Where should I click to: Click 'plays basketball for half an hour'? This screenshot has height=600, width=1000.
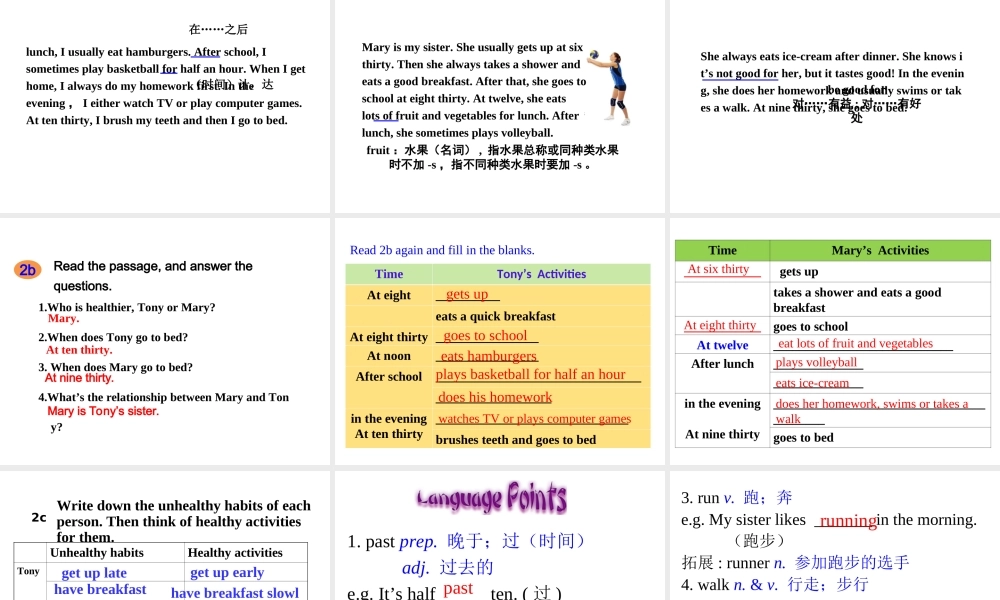(x=531, y=374)
